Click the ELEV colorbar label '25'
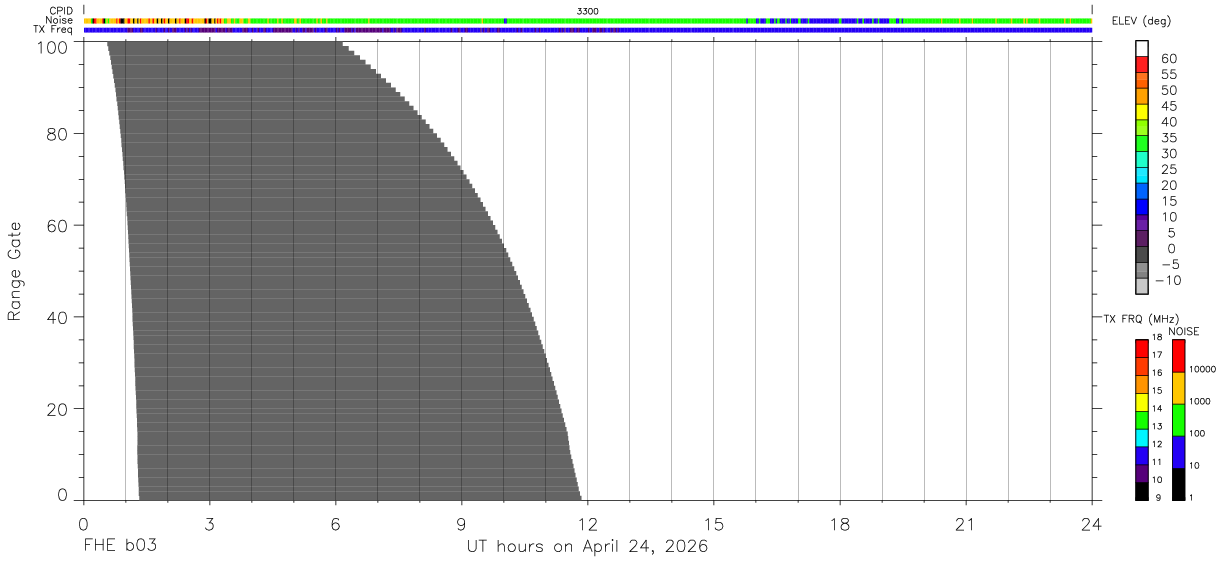The width and height of the screenshot is (1228, 567). pyautogui.click(x=1168, y=170)
